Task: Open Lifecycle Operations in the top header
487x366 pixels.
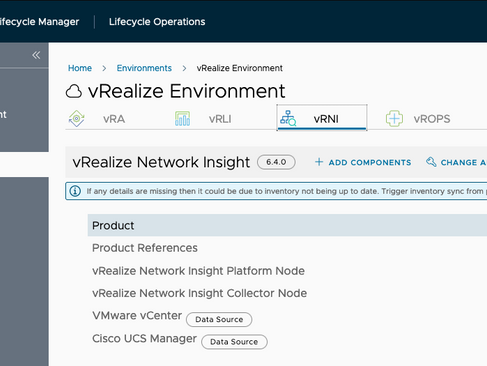Action: (x=157, y=22)
